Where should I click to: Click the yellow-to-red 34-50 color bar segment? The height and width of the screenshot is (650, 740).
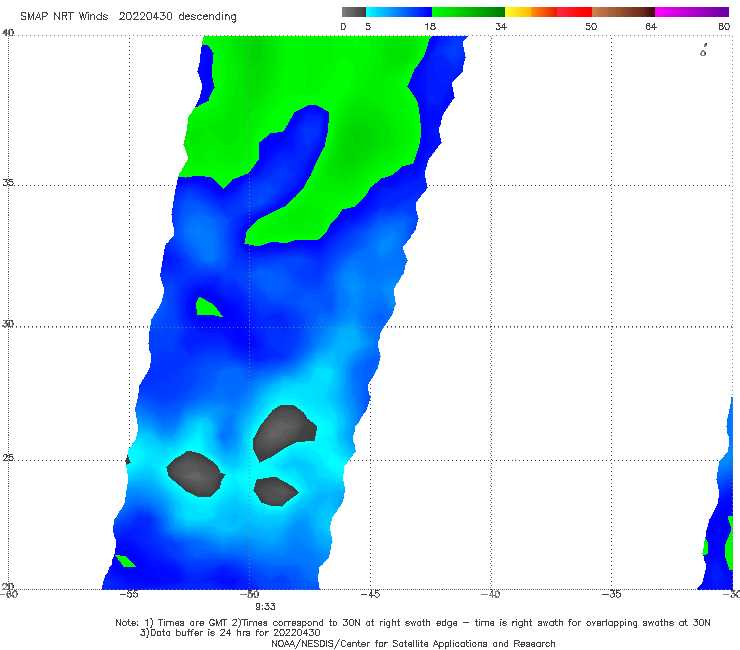pyautogui.click(x=548, y=12)
